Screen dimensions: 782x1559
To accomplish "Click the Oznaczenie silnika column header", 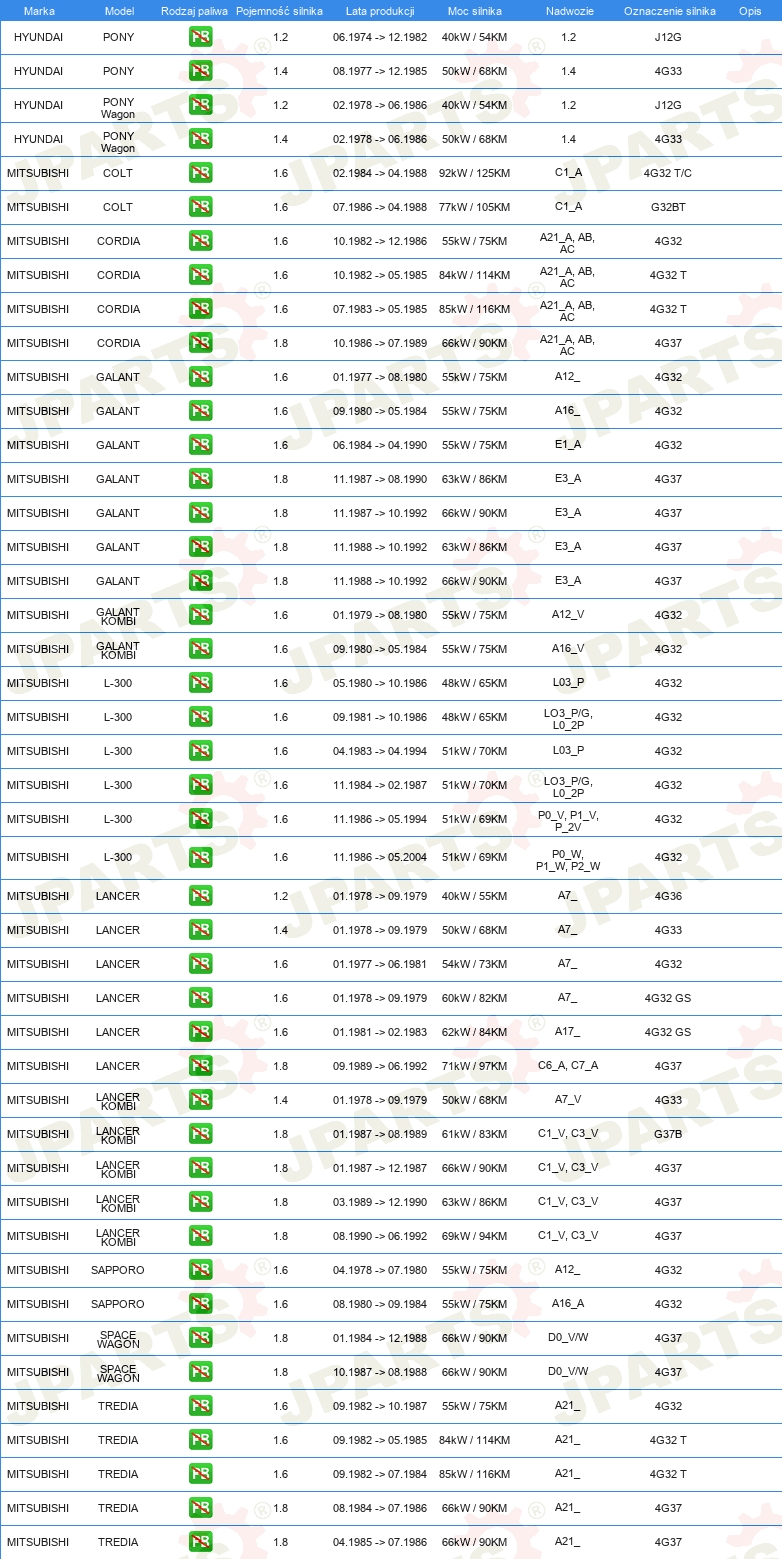I will tap(669, 11).
